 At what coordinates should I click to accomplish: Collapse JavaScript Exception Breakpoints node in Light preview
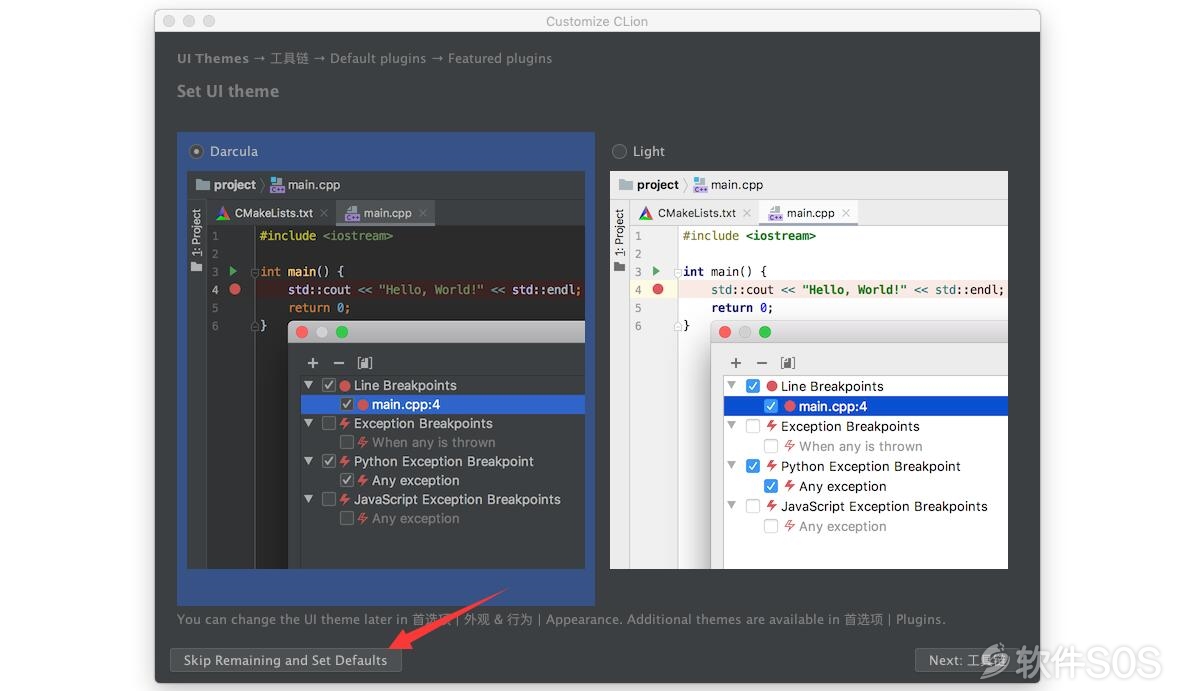click(731, 505)
